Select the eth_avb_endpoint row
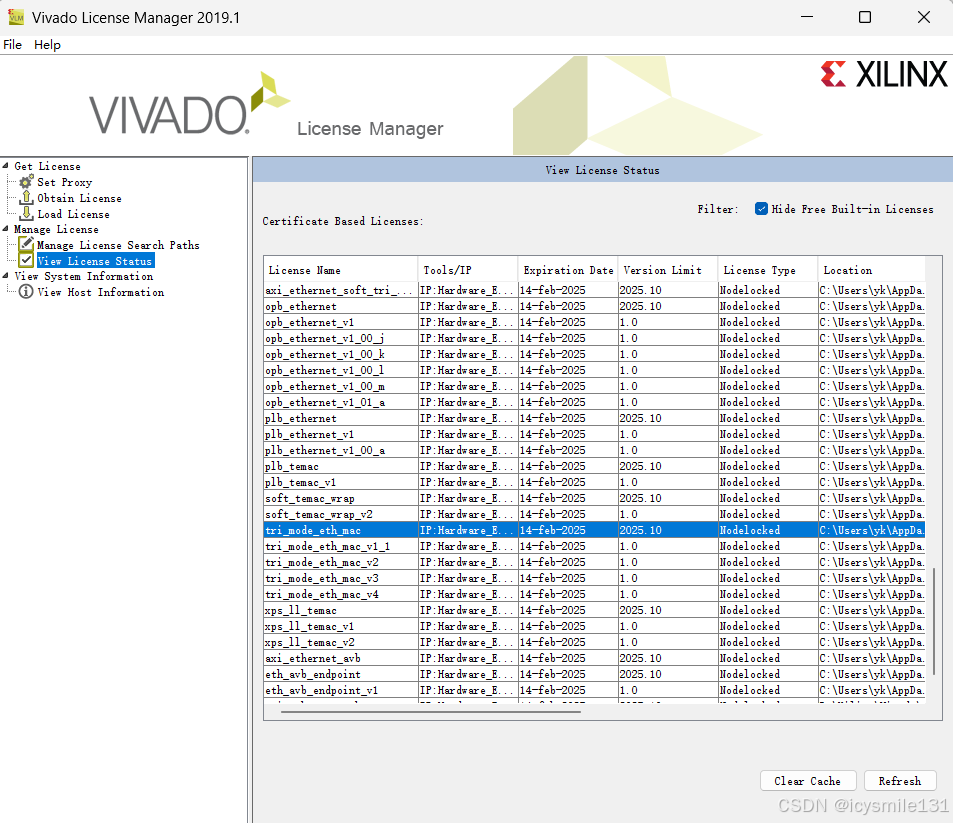The height and width of the screenshot is (823, 953). [x=594, y=674]
